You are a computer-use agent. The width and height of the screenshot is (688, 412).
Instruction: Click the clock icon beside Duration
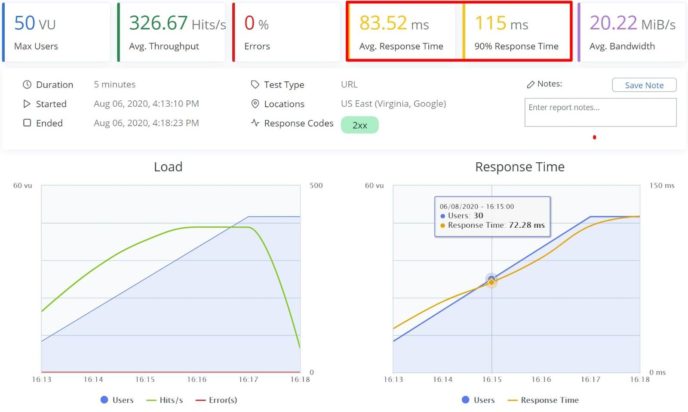(27, 84)
